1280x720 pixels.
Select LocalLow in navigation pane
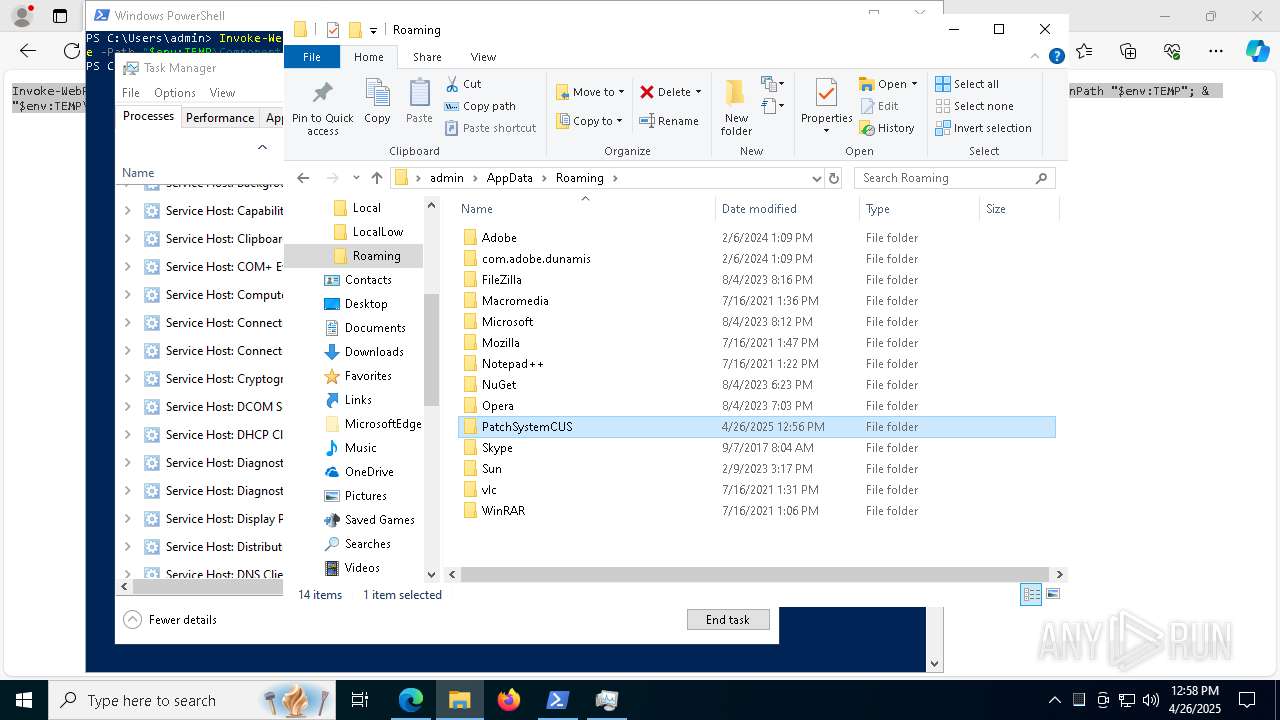click(378, 232)
